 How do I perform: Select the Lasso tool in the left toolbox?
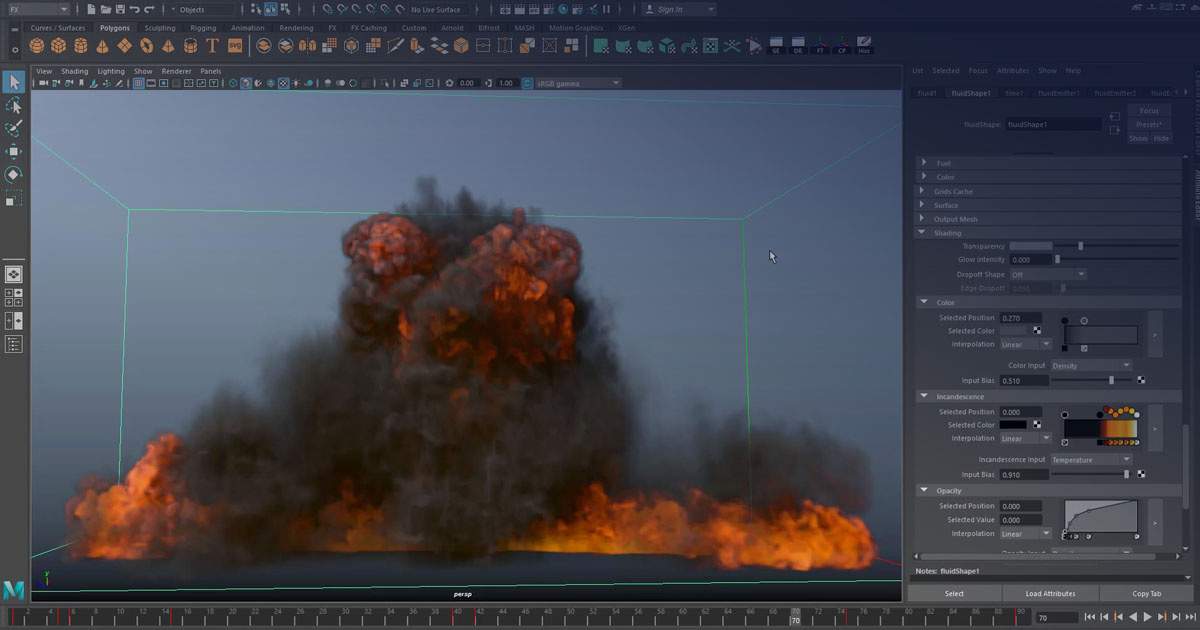click(x=13, y=105)
